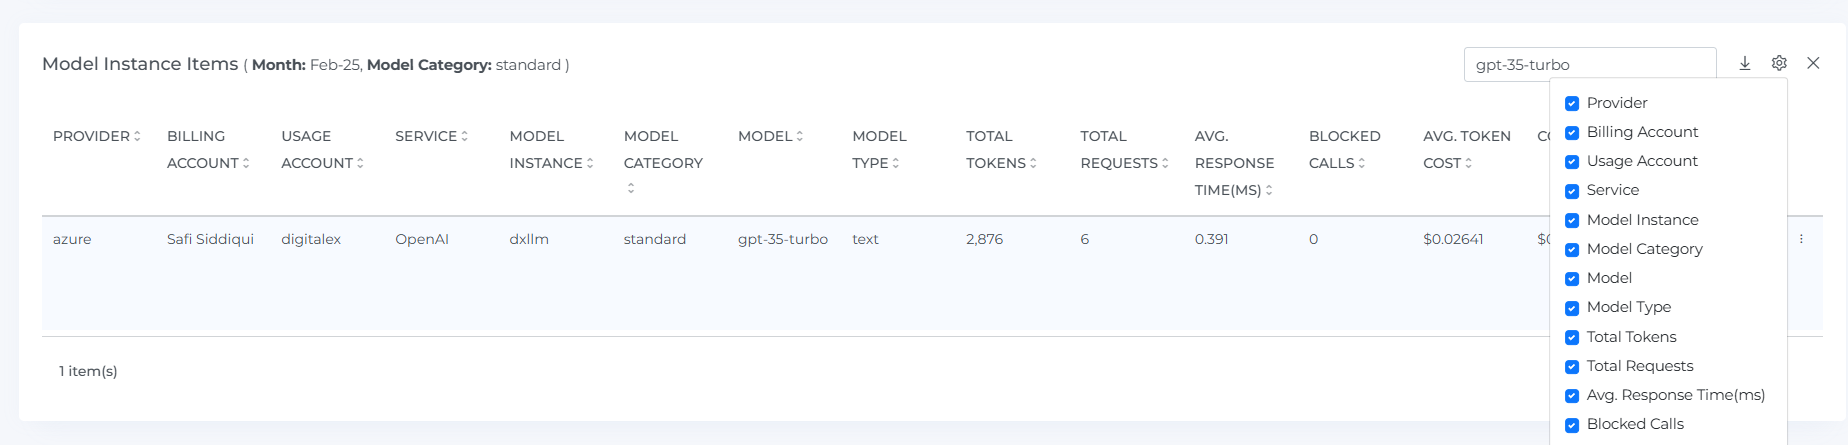The height and width of the screenshot is (445, 1848).
Task: Toggle the Usage Account column option
Action: tap(1572, 162)
